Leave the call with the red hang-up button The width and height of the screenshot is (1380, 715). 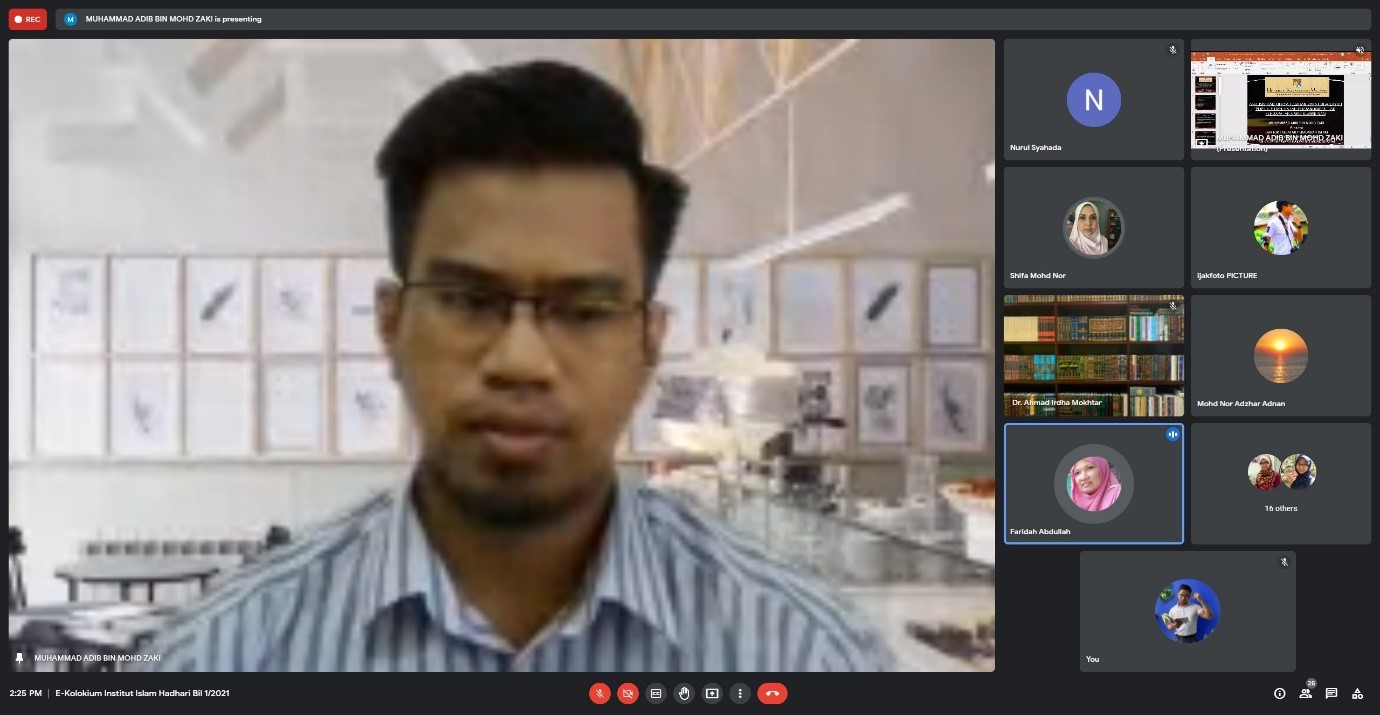click(x=772, y=693)
